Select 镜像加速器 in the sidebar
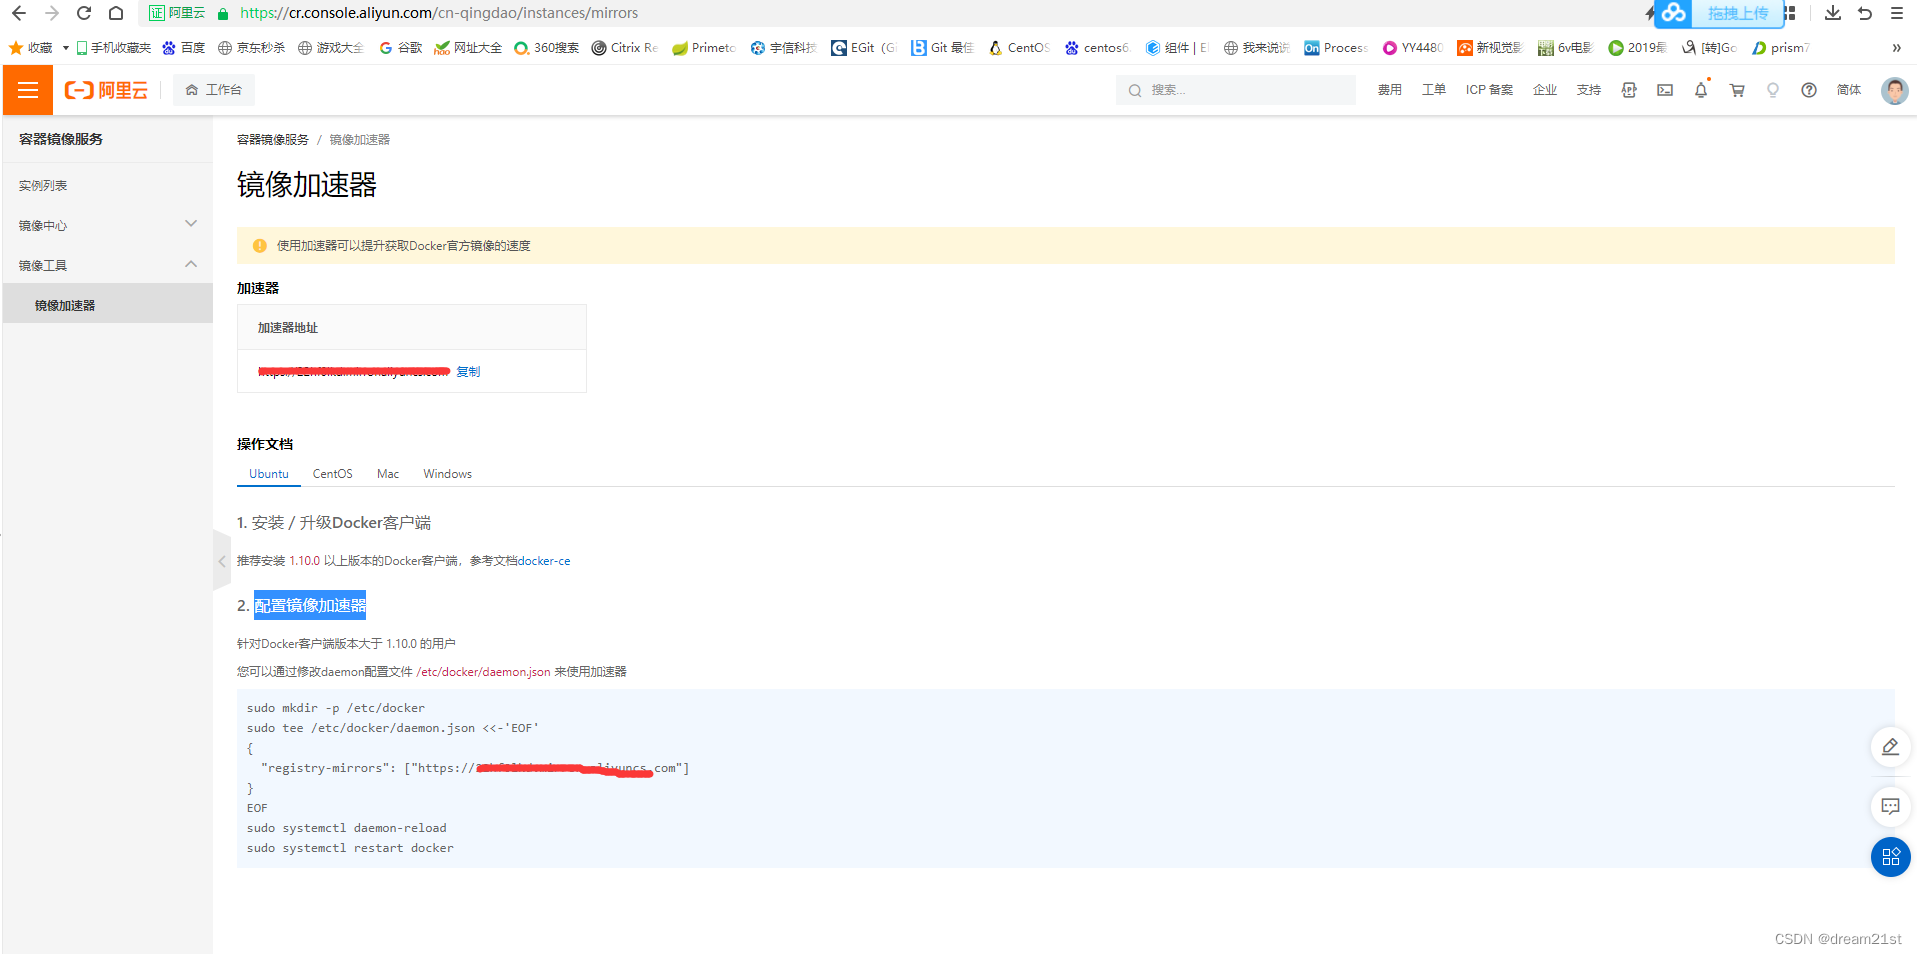This screenshot has height=954, width=1917. [x=107, y=305]
